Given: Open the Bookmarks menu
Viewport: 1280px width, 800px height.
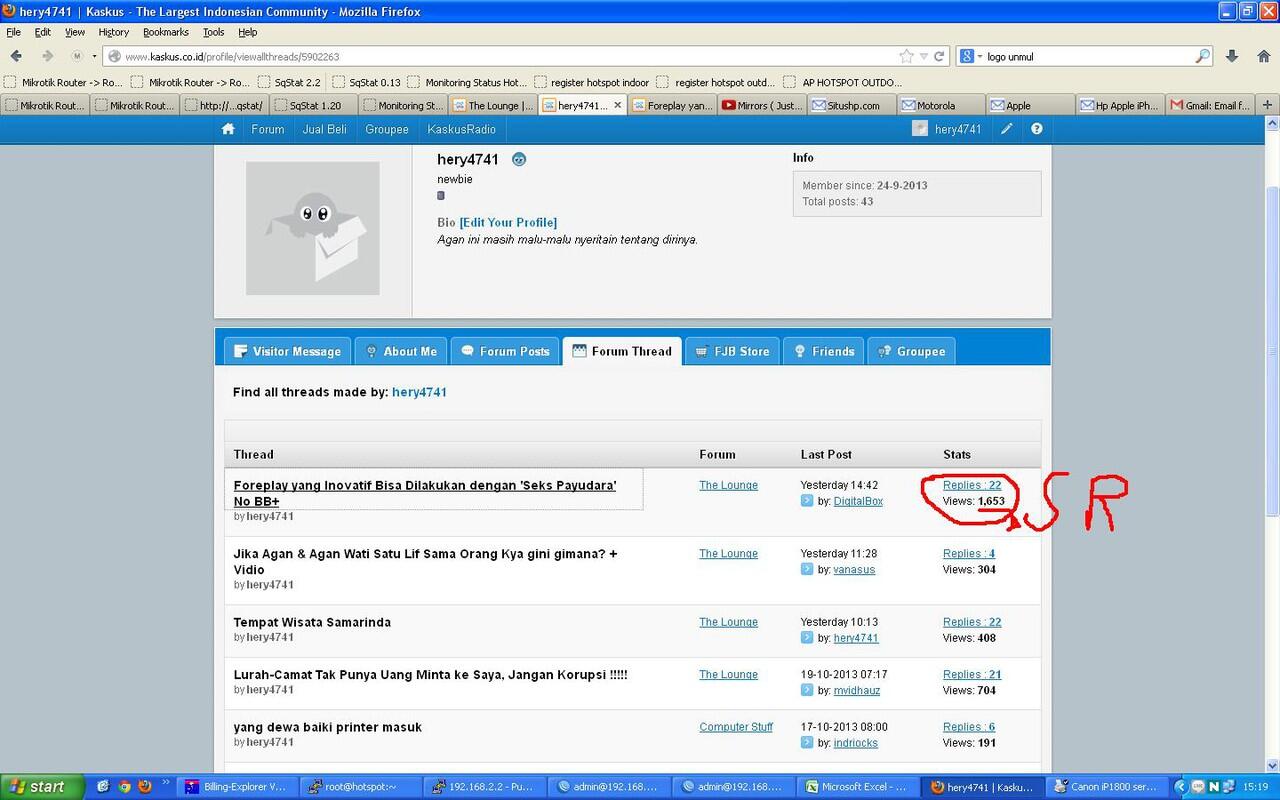Looking at the screenshot, I should (x=166, y=32).
